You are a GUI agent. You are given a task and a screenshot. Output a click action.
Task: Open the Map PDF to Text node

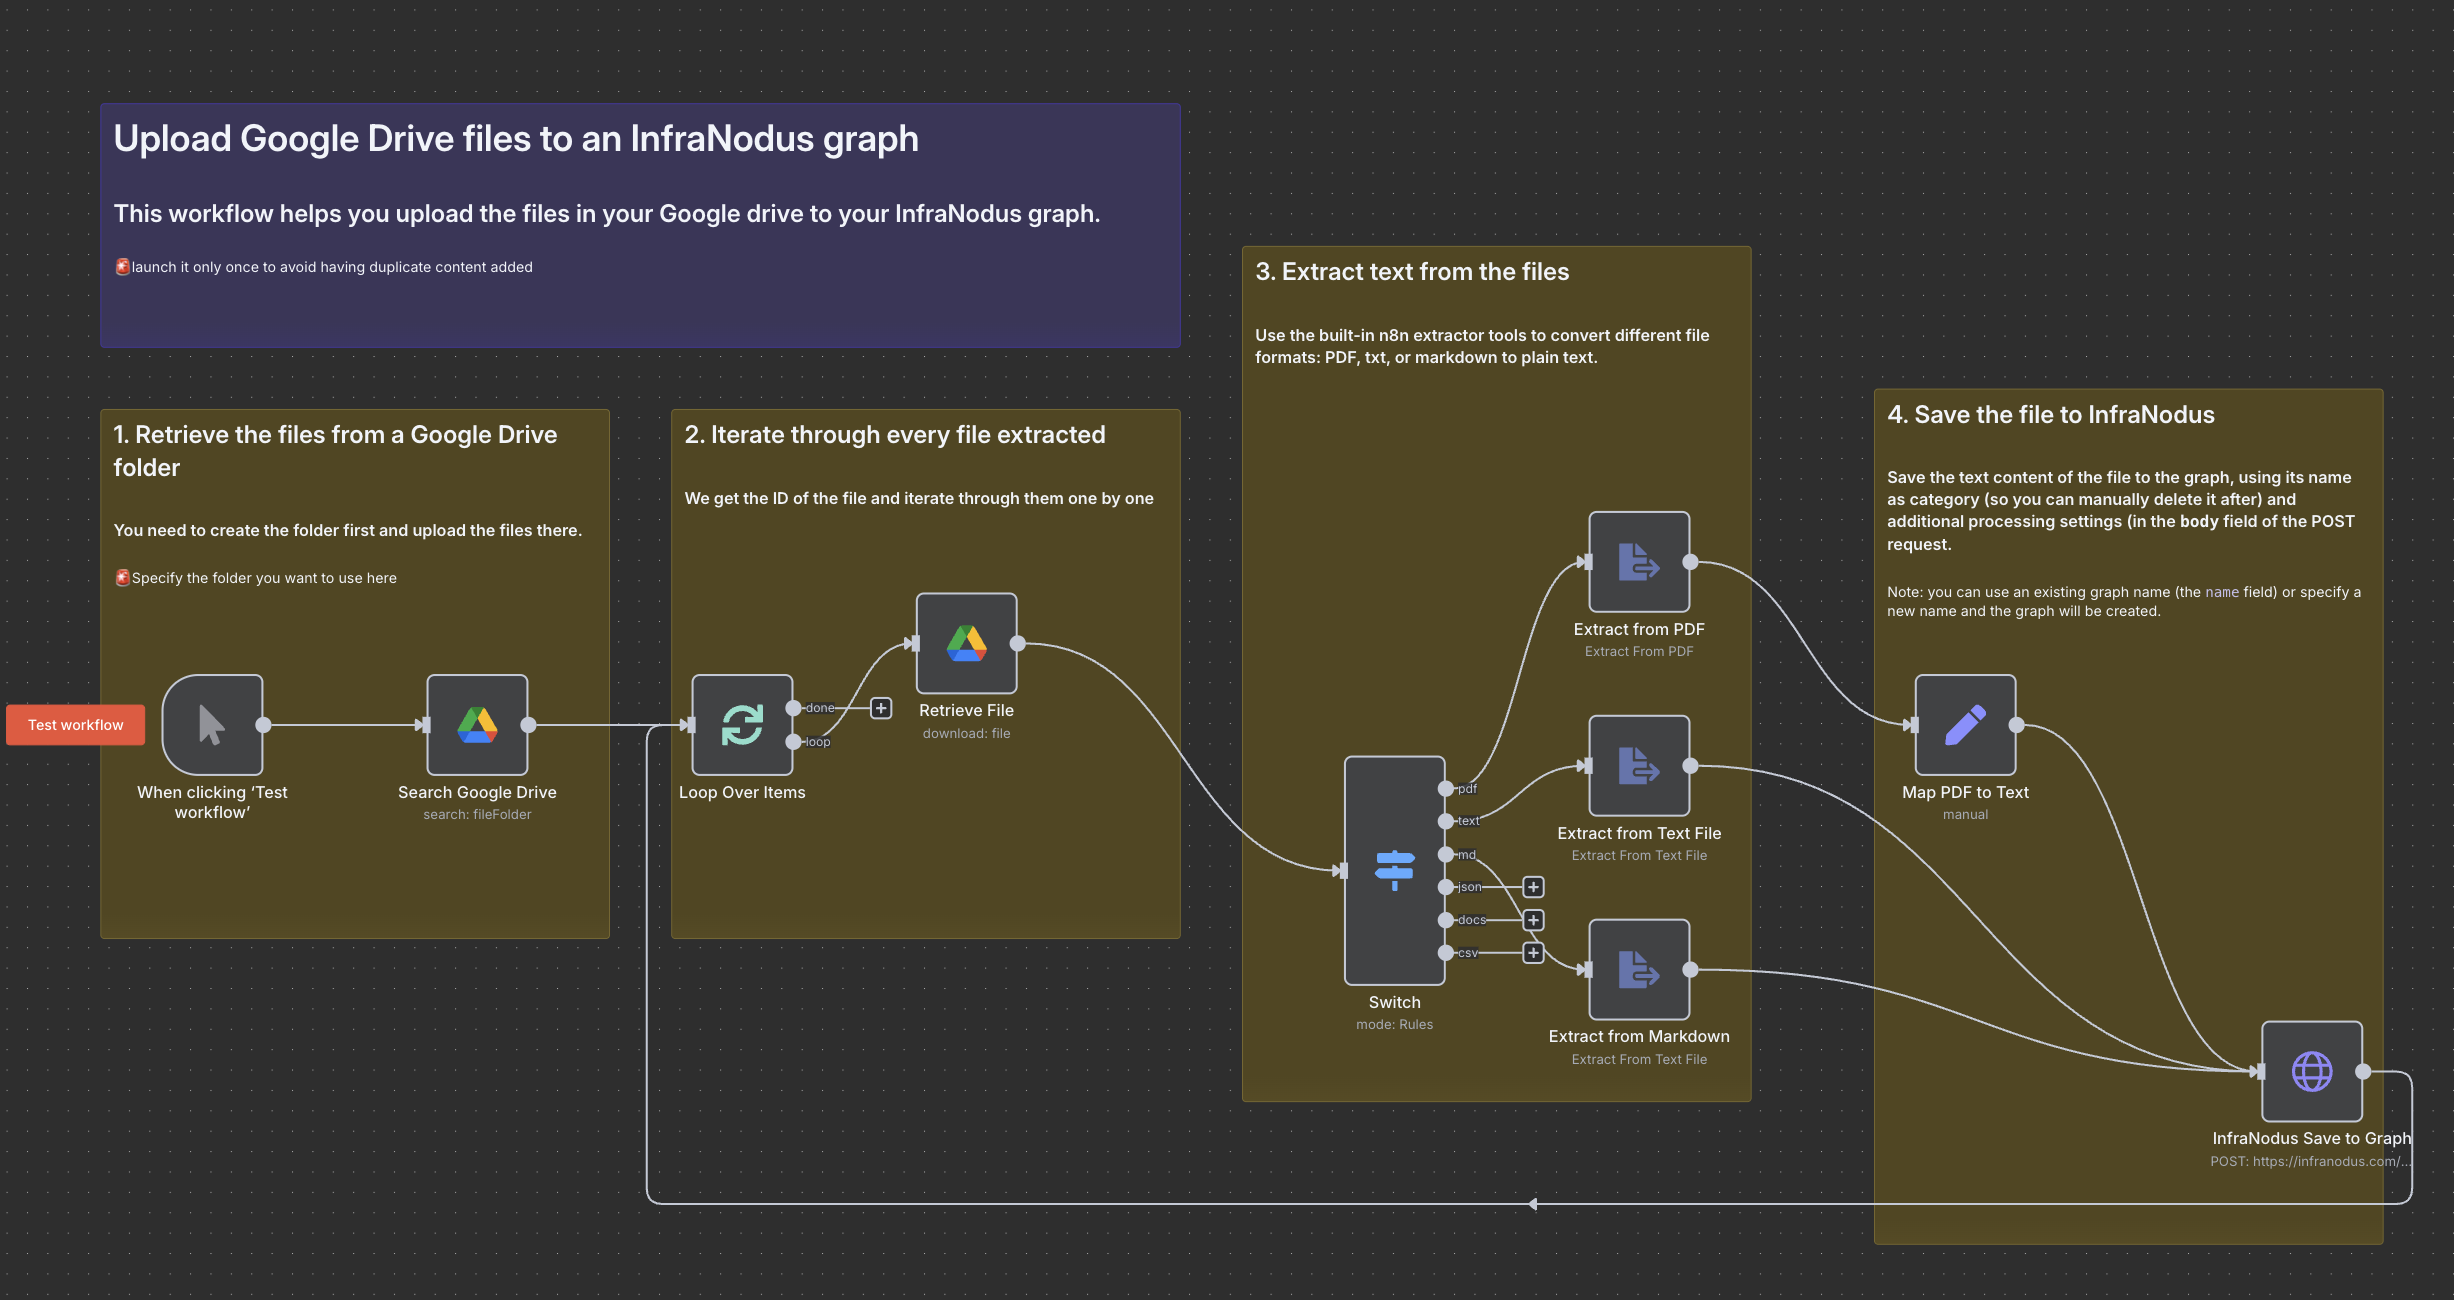click(x=1965, y=725)
